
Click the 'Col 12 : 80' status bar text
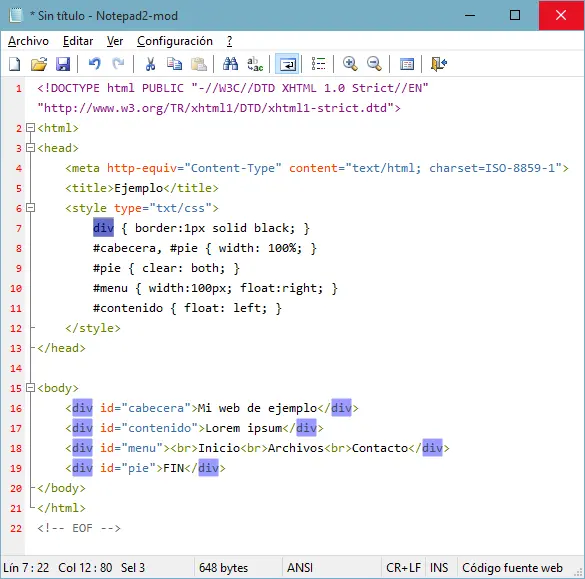tap(85, 567)
